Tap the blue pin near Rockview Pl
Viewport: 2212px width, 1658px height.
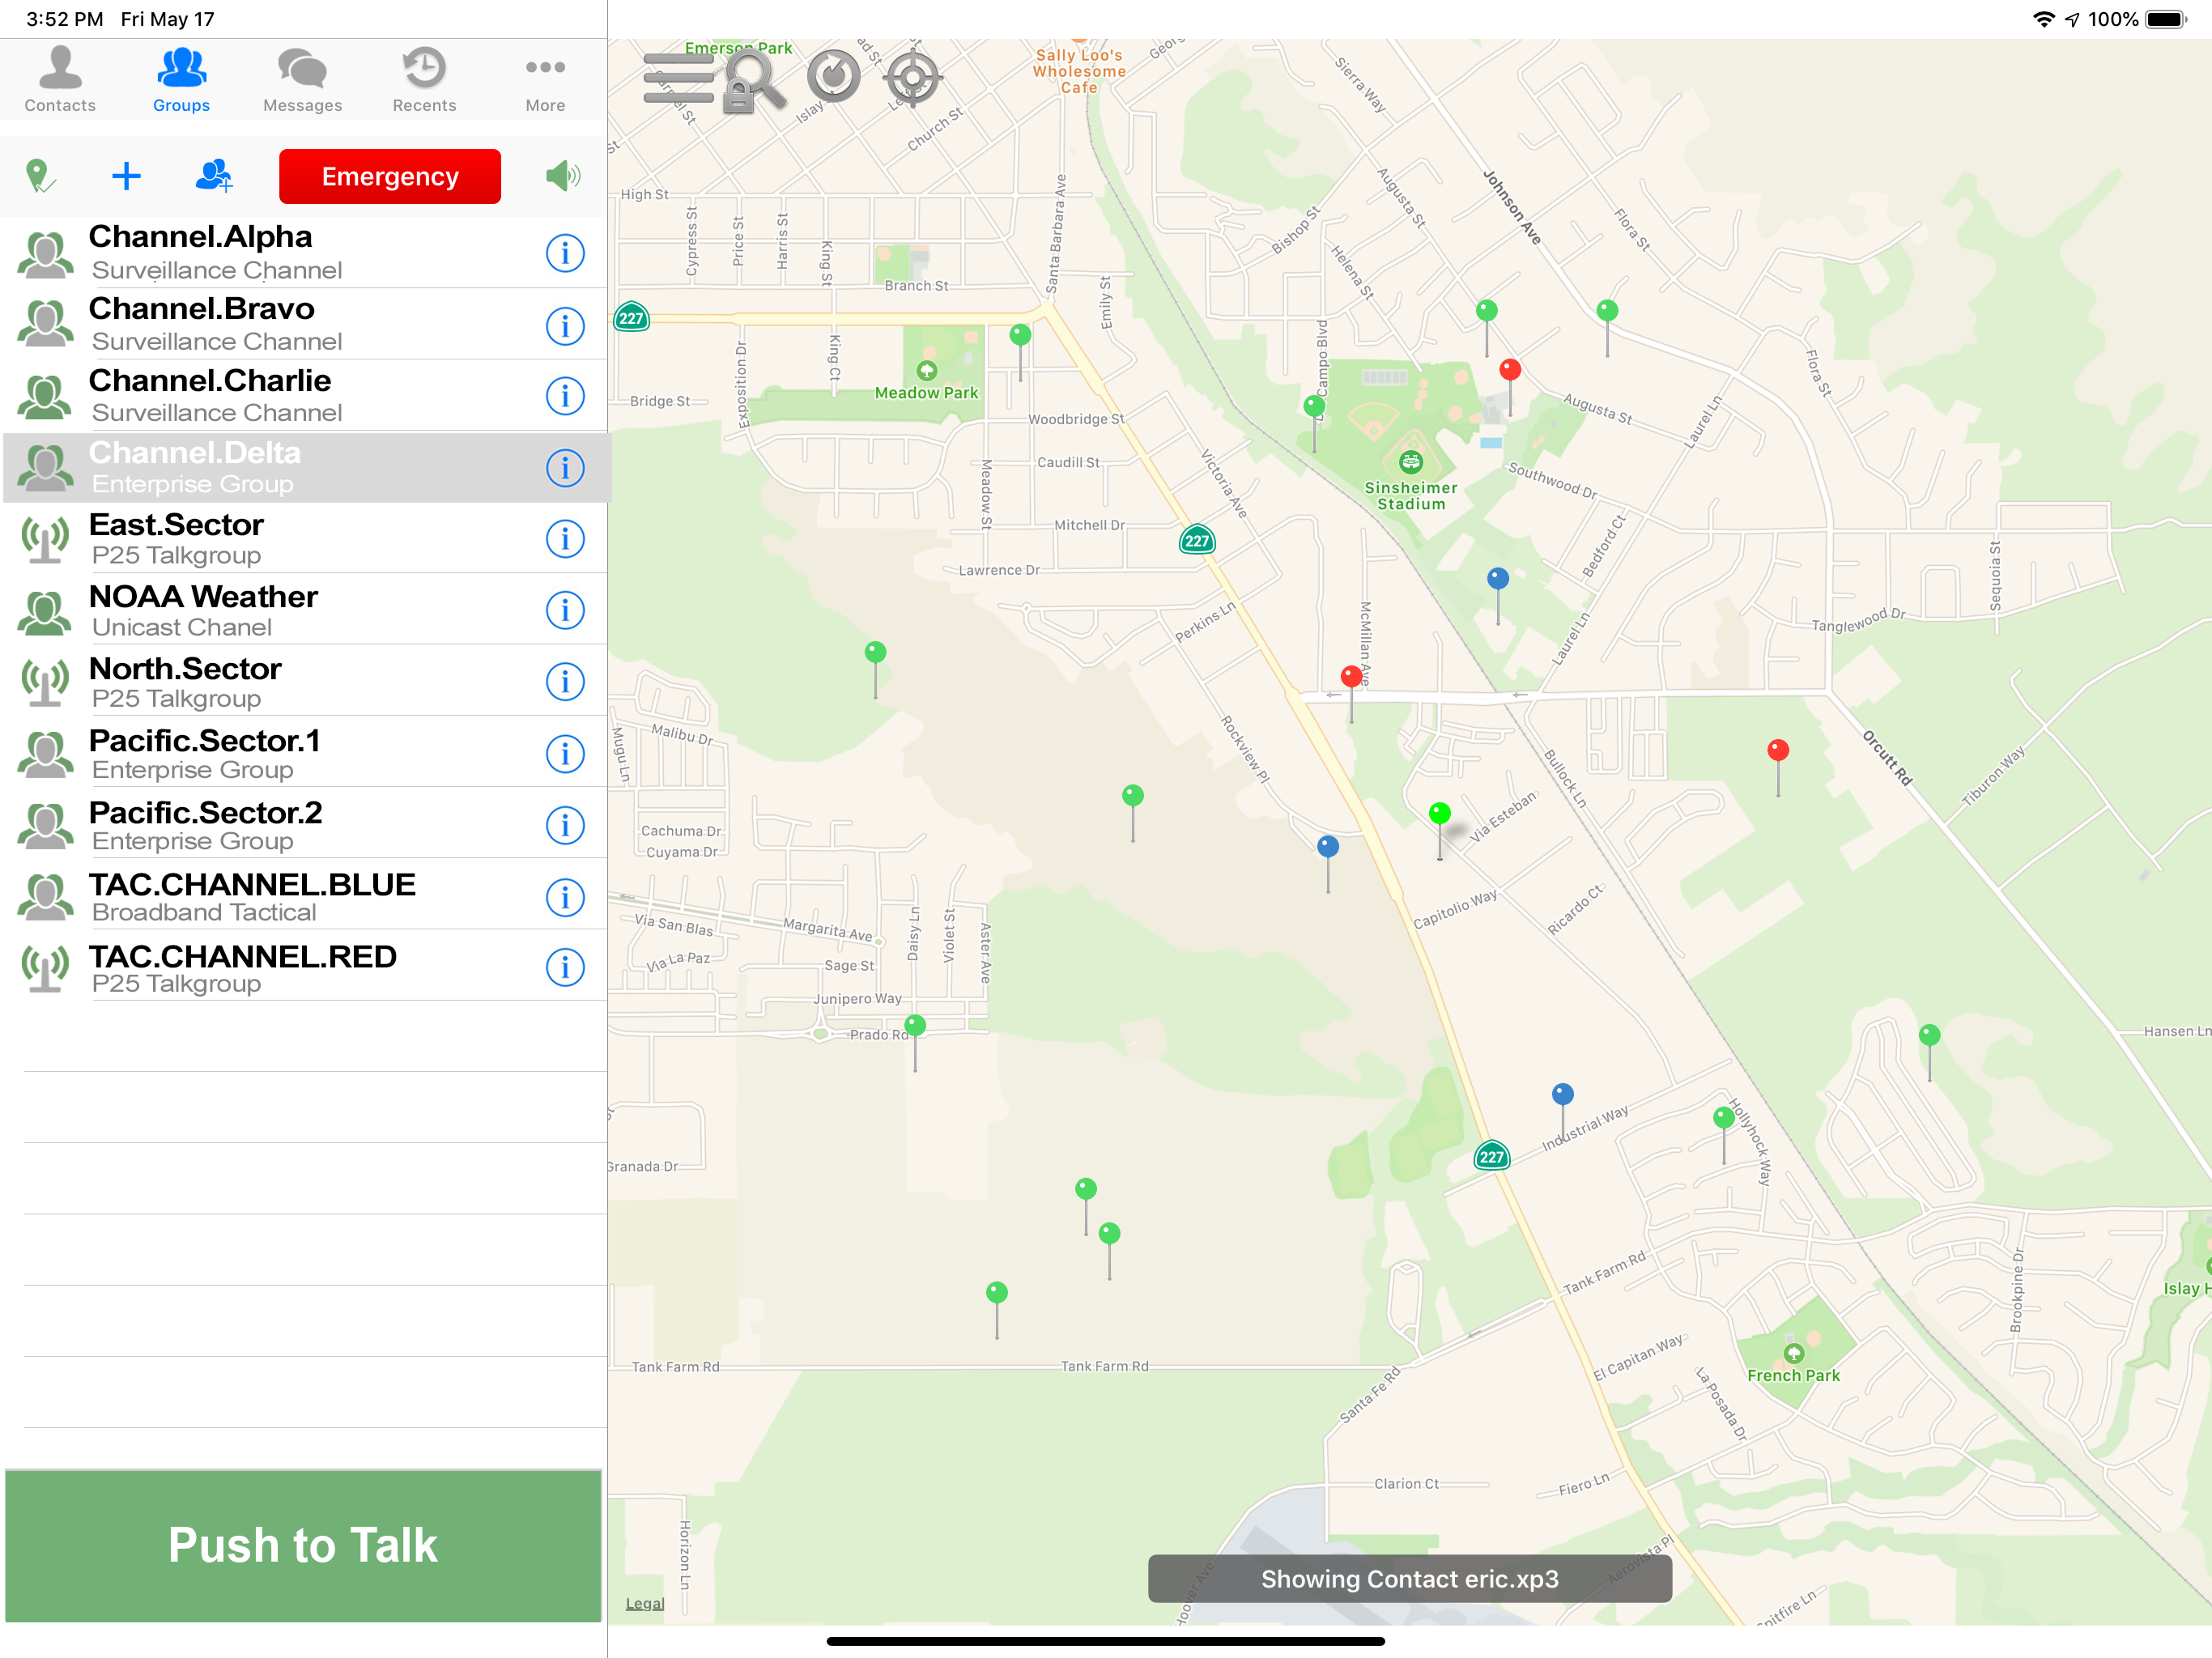click(1327, 847)
